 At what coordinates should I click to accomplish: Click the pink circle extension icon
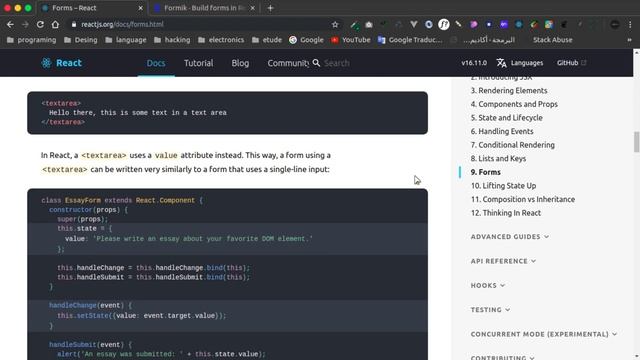tap(473, 24)
